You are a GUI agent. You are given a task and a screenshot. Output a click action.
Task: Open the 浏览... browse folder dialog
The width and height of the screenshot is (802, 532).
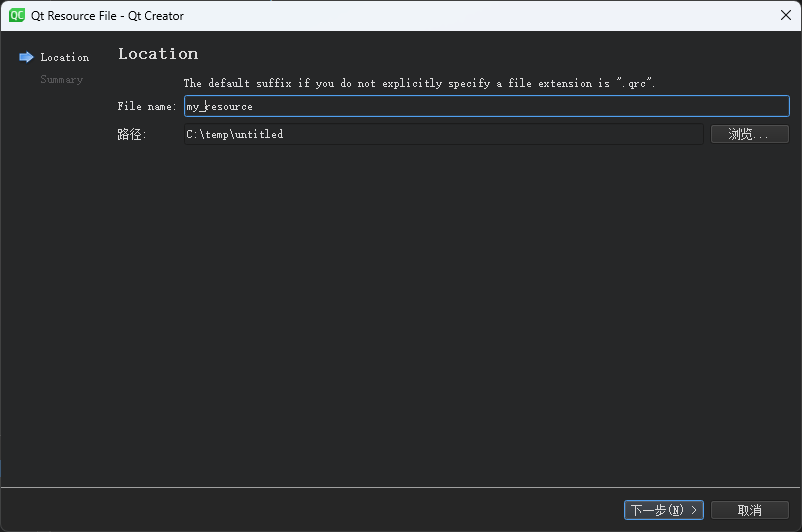(749, 134)
